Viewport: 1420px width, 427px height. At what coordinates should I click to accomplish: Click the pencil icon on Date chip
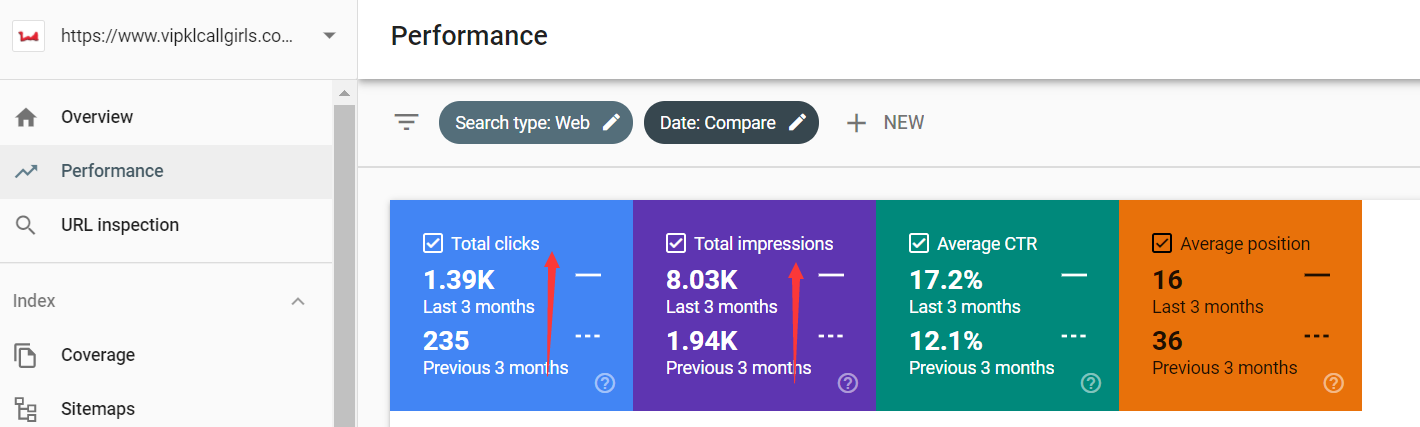(x=797, y=123)
